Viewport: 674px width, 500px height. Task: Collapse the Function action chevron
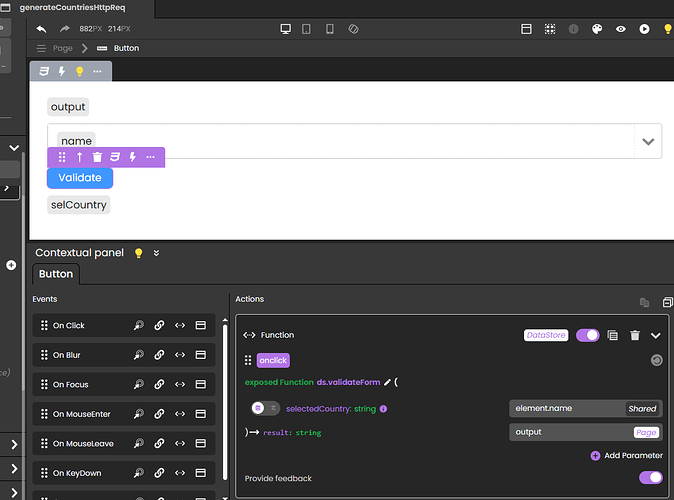(656, 336)
